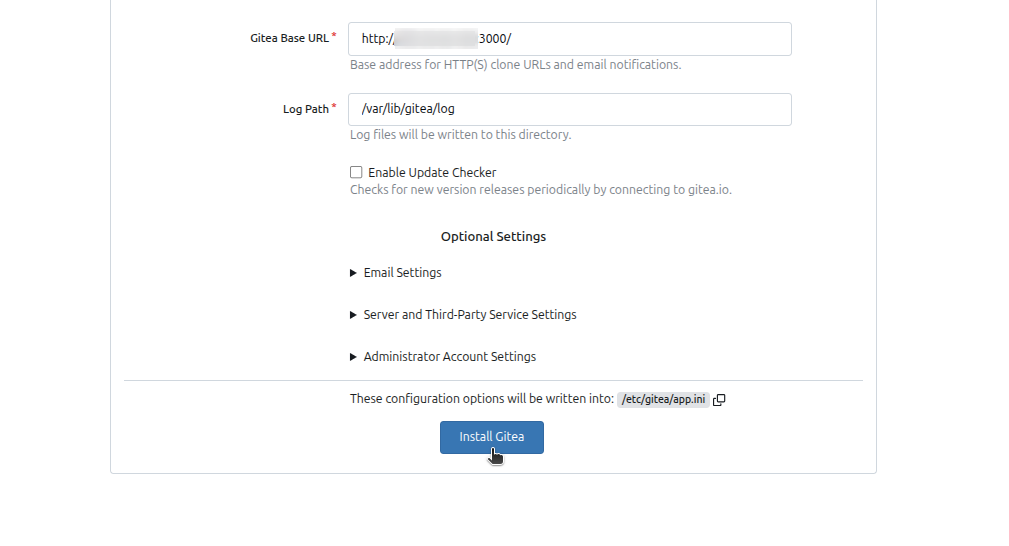The height and width of the screenshot is (546, 1009).
Task: Expand Email Settings section
Action: (396, 273)
